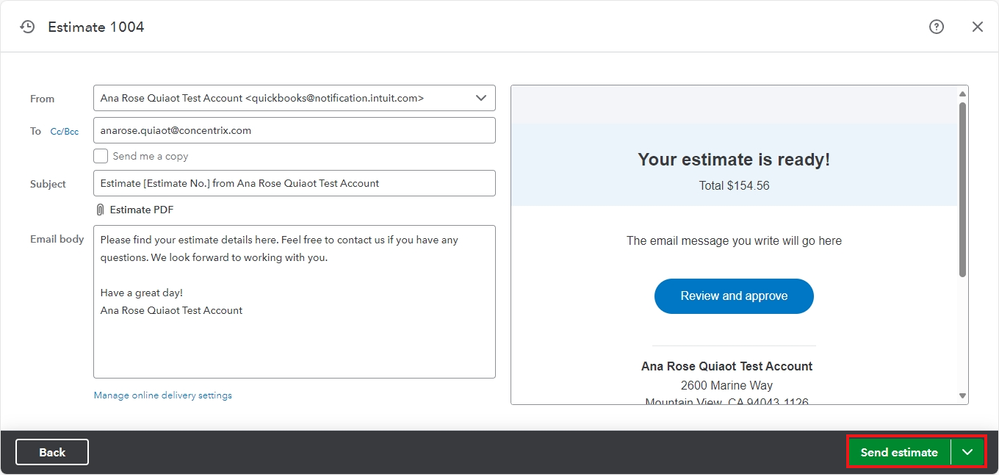Open the Cc/Bcc link
This screenshot has height=475, width=999.
pos(64,131)
